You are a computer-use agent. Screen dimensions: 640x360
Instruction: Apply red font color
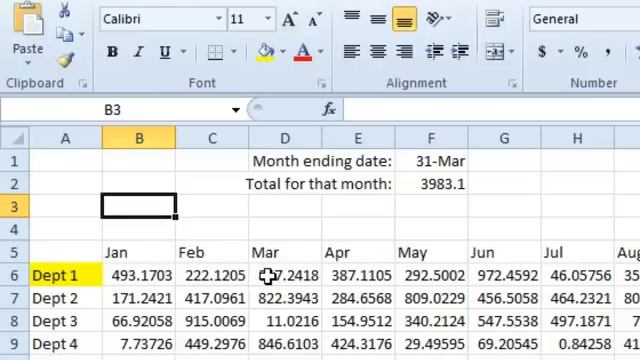coord(303,52)
